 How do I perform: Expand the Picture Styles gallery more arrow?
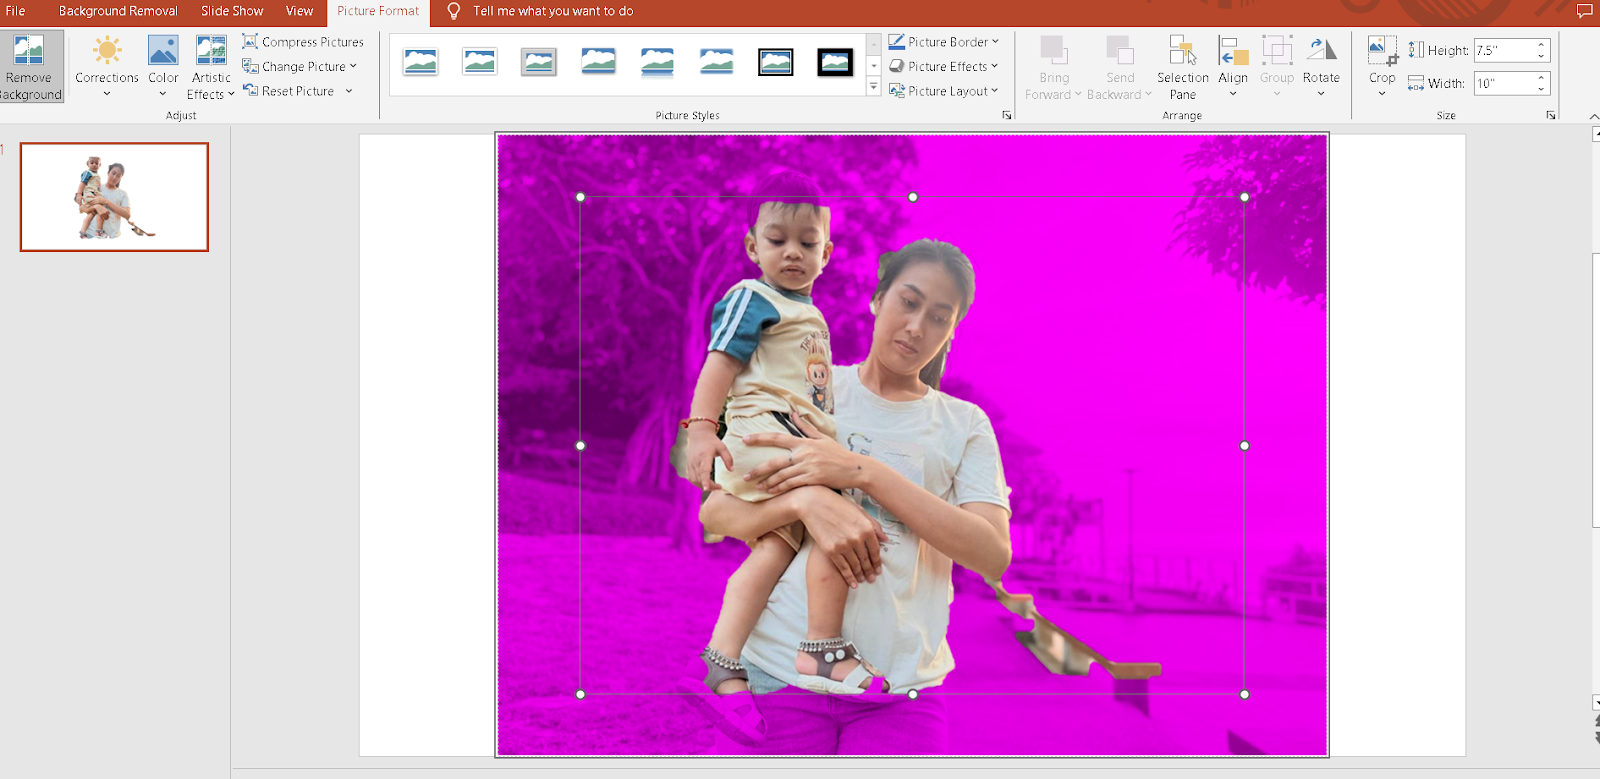click(x=874, y=87)
